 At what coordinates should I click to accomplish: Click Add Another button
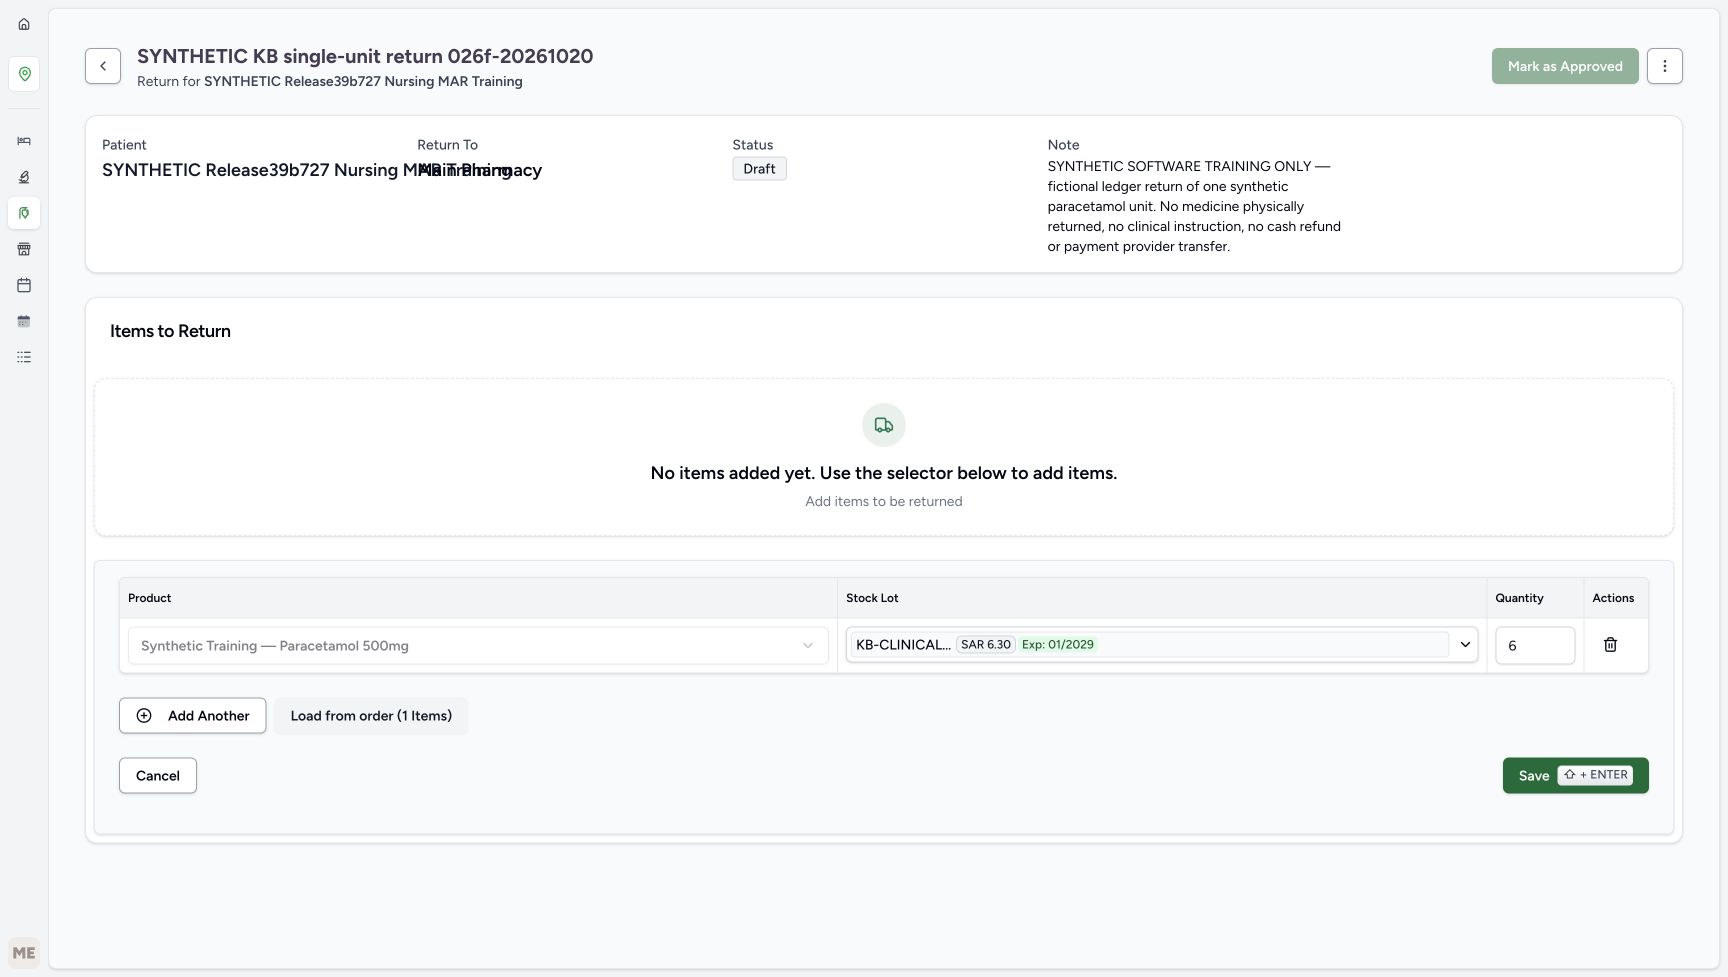[x=193, y=716]
